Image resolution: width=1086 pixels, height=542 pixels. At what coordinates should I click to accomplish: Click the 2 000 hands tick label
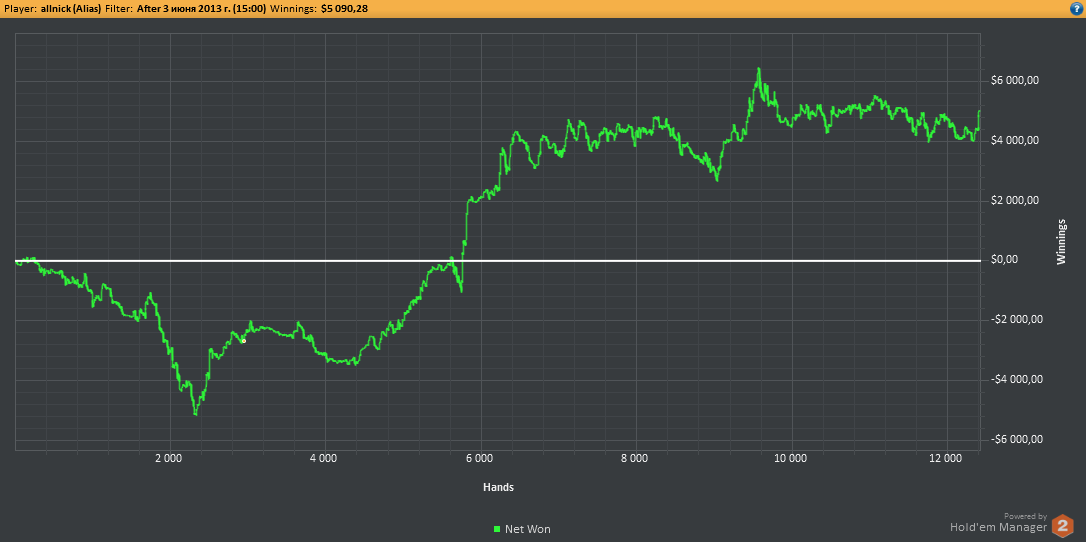click(x=169, y=459)
